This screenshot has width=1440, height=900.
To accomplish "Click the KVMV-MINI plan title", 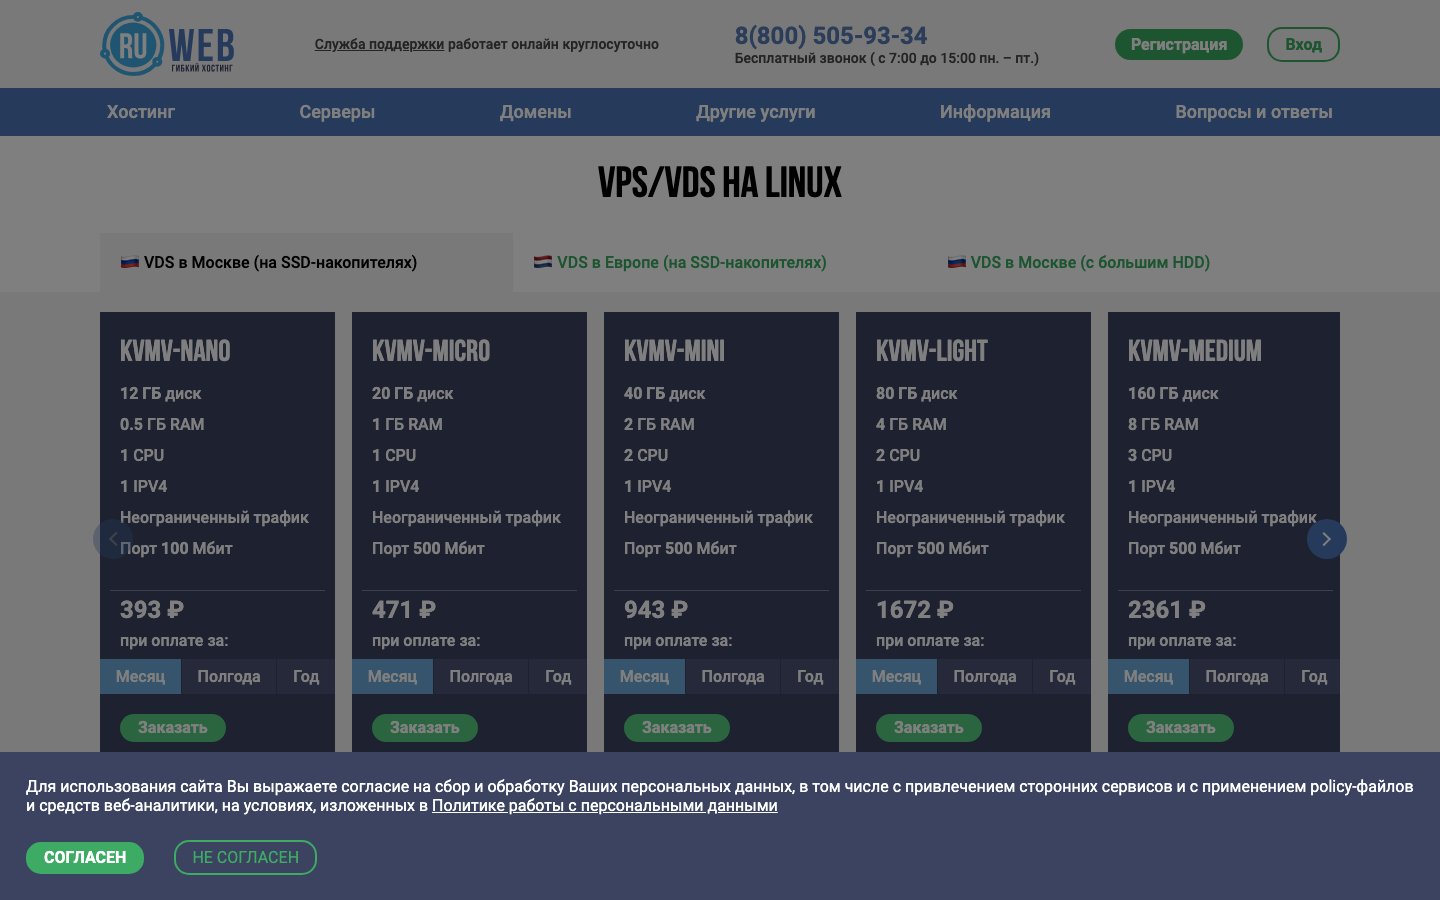I will (674, 351).
